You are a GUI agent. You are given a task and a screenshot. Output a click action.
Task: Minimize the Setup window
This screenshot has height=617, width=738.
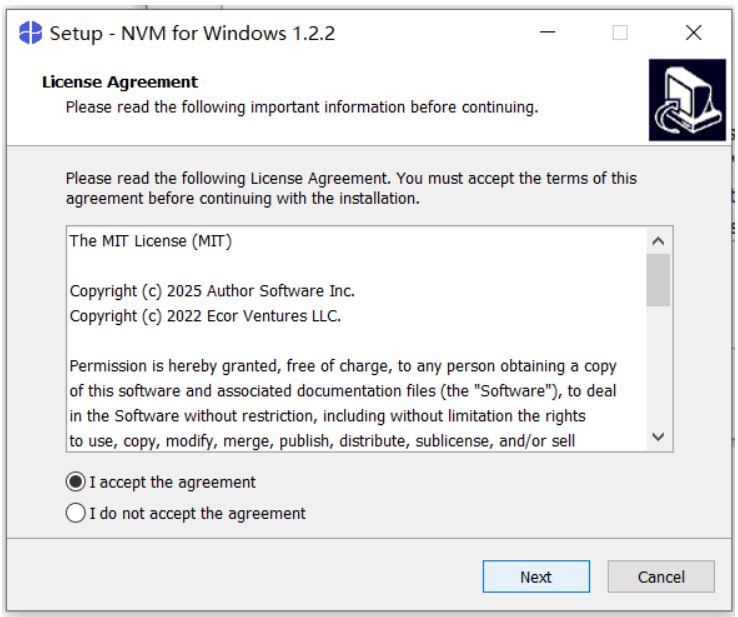coord(547,32)
